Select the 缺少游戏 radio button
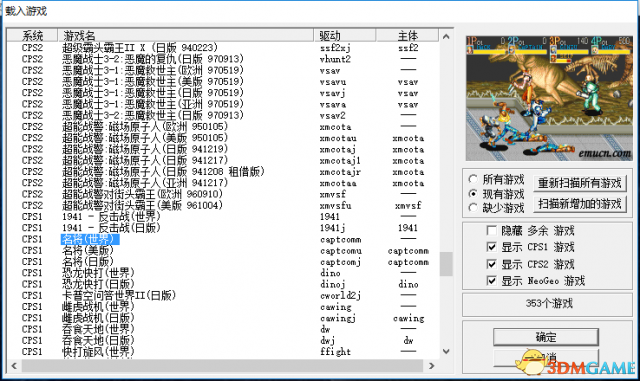The image size is (640, 381). 473,208
